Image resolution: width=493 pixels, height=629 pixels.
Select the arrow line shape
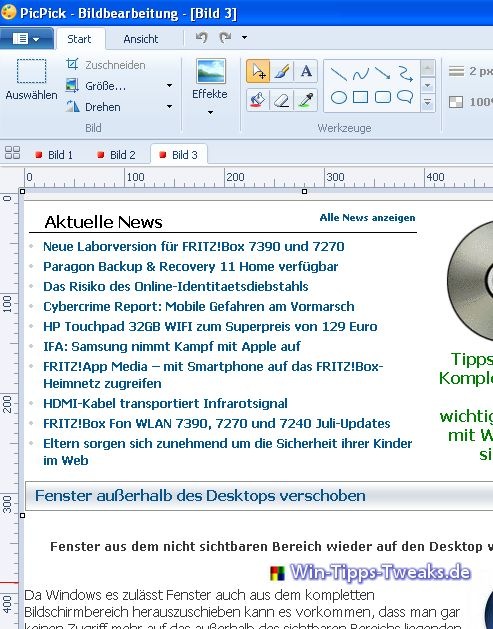[382, 74]
